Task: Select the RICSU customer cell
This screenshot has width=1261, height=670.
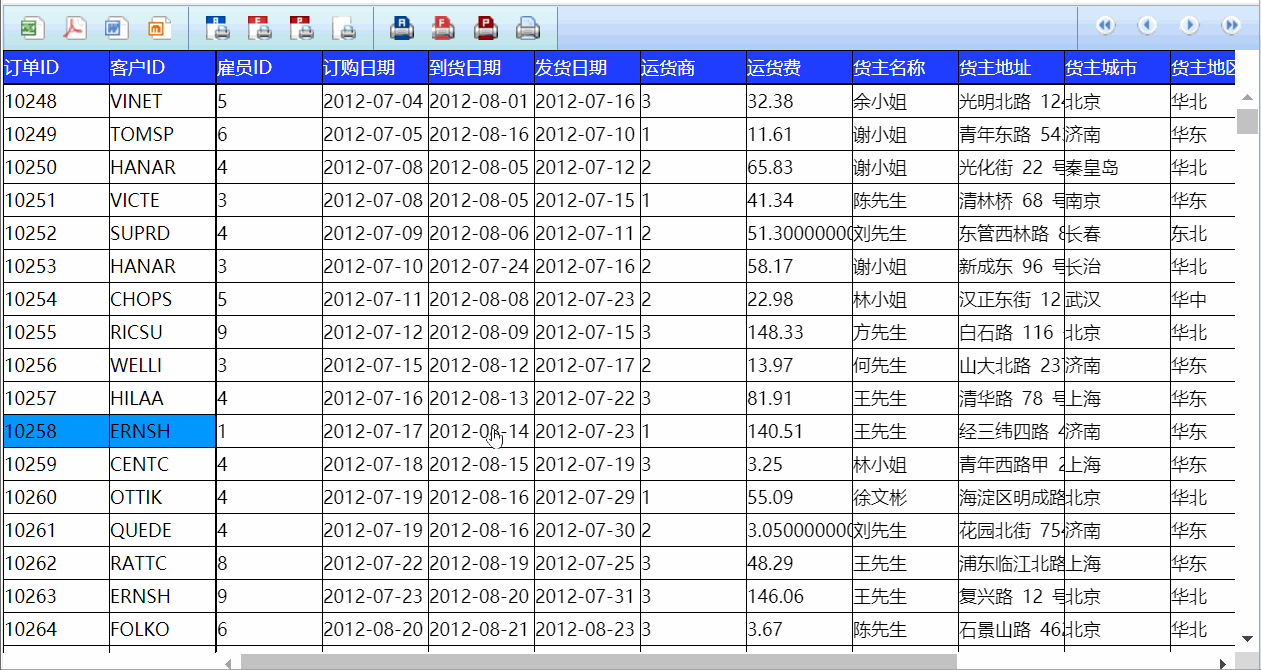Action: coord(162,332)
